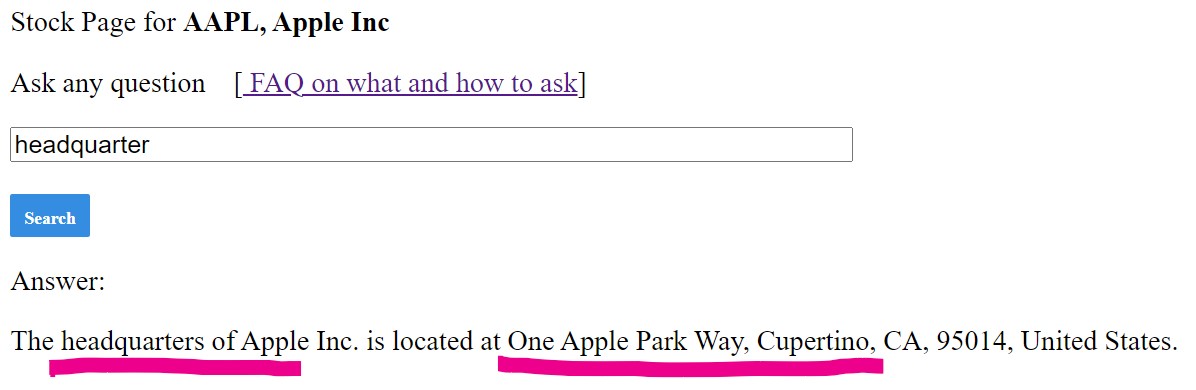Screen dimensions: 1196x390
Task: Open the FAQ on what and how to ask link
Action: 410,82
